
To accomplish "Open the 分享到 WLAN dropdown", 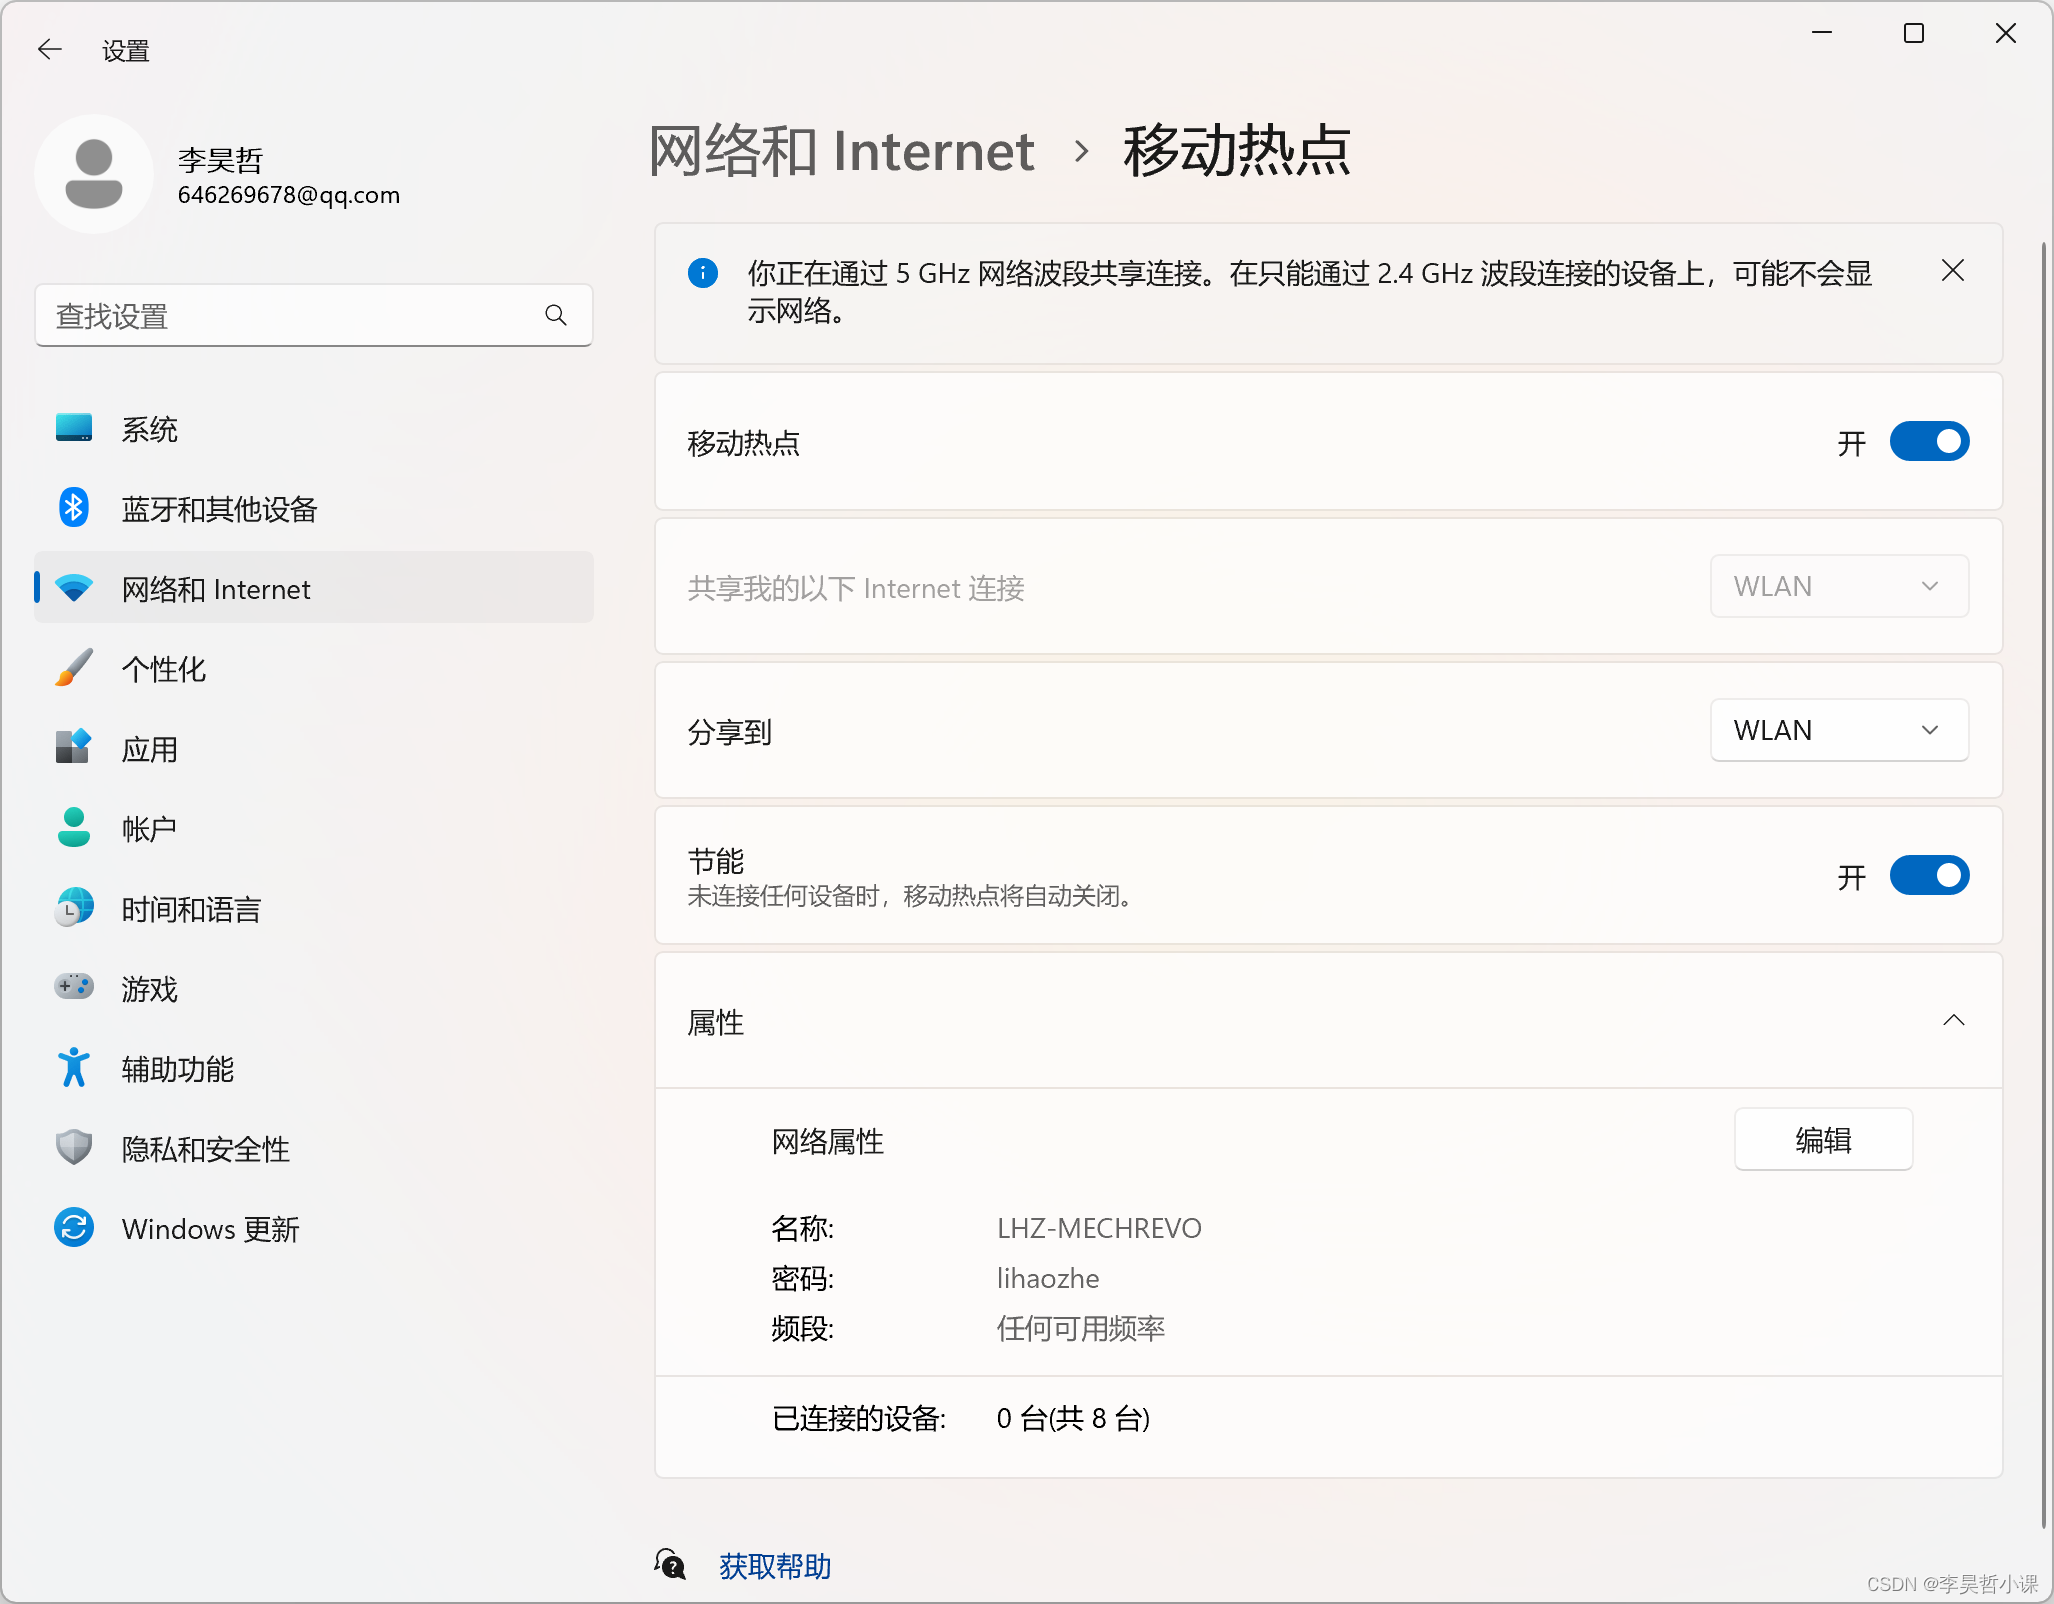I will (1838, 730).
